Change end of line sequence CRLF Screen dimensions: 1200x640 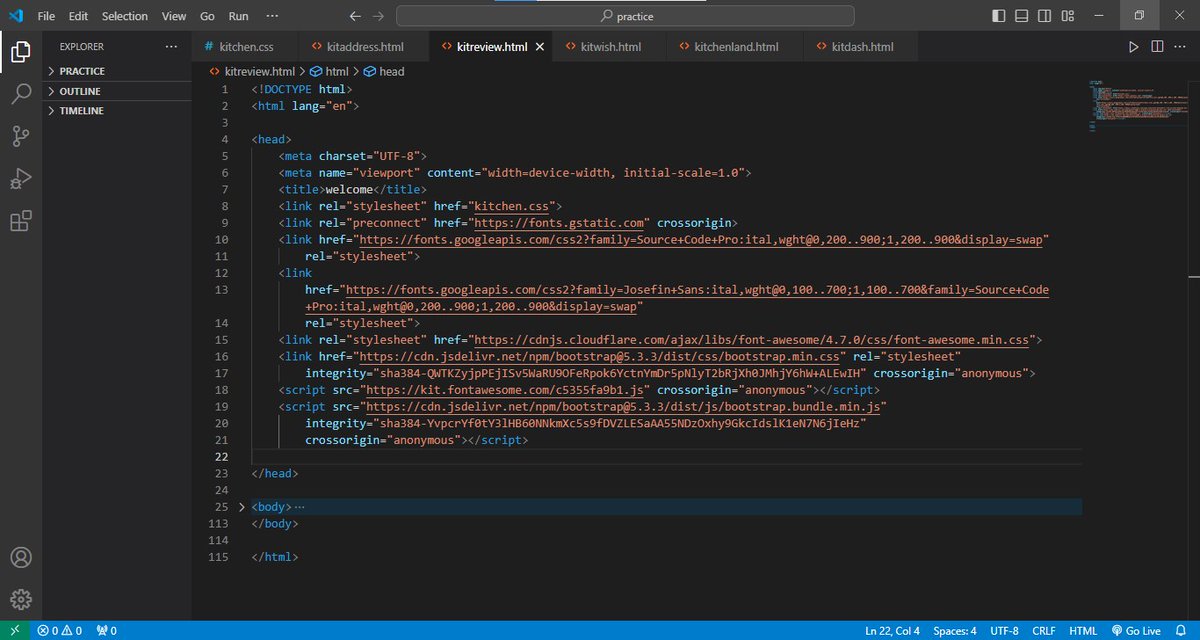point(1044,631)
